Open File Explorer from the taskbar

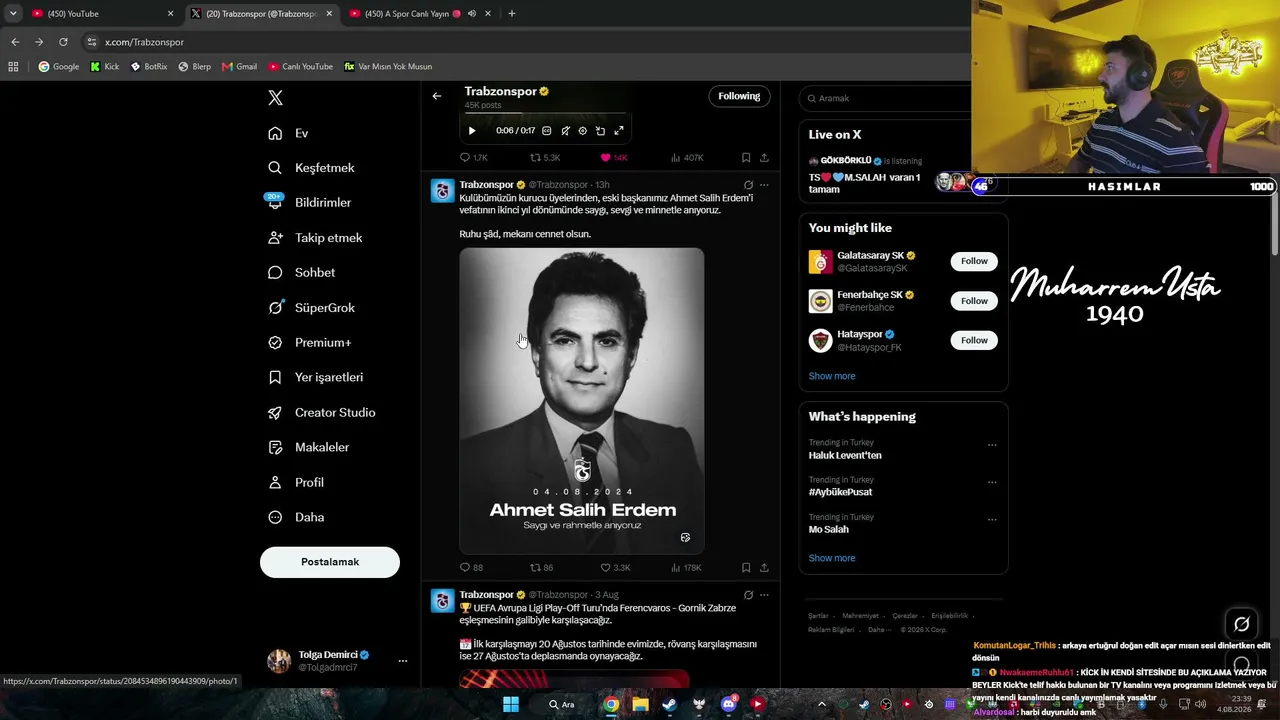[640, 704]
